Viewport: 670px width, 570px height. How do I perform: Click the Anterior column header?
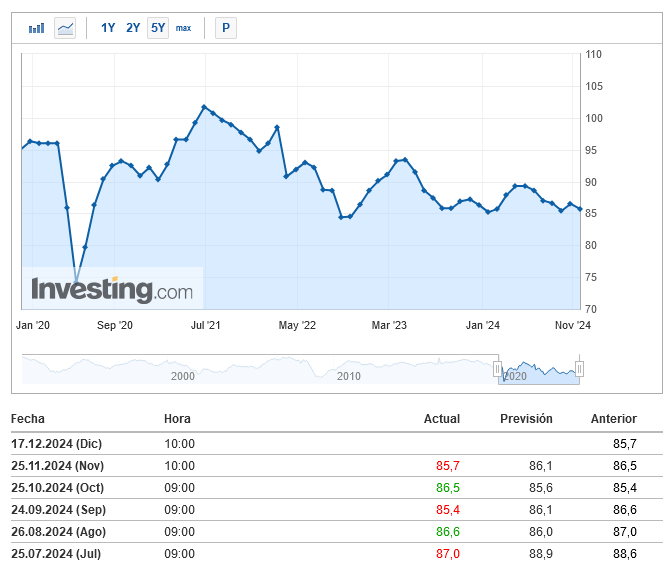tap(614, 419)
